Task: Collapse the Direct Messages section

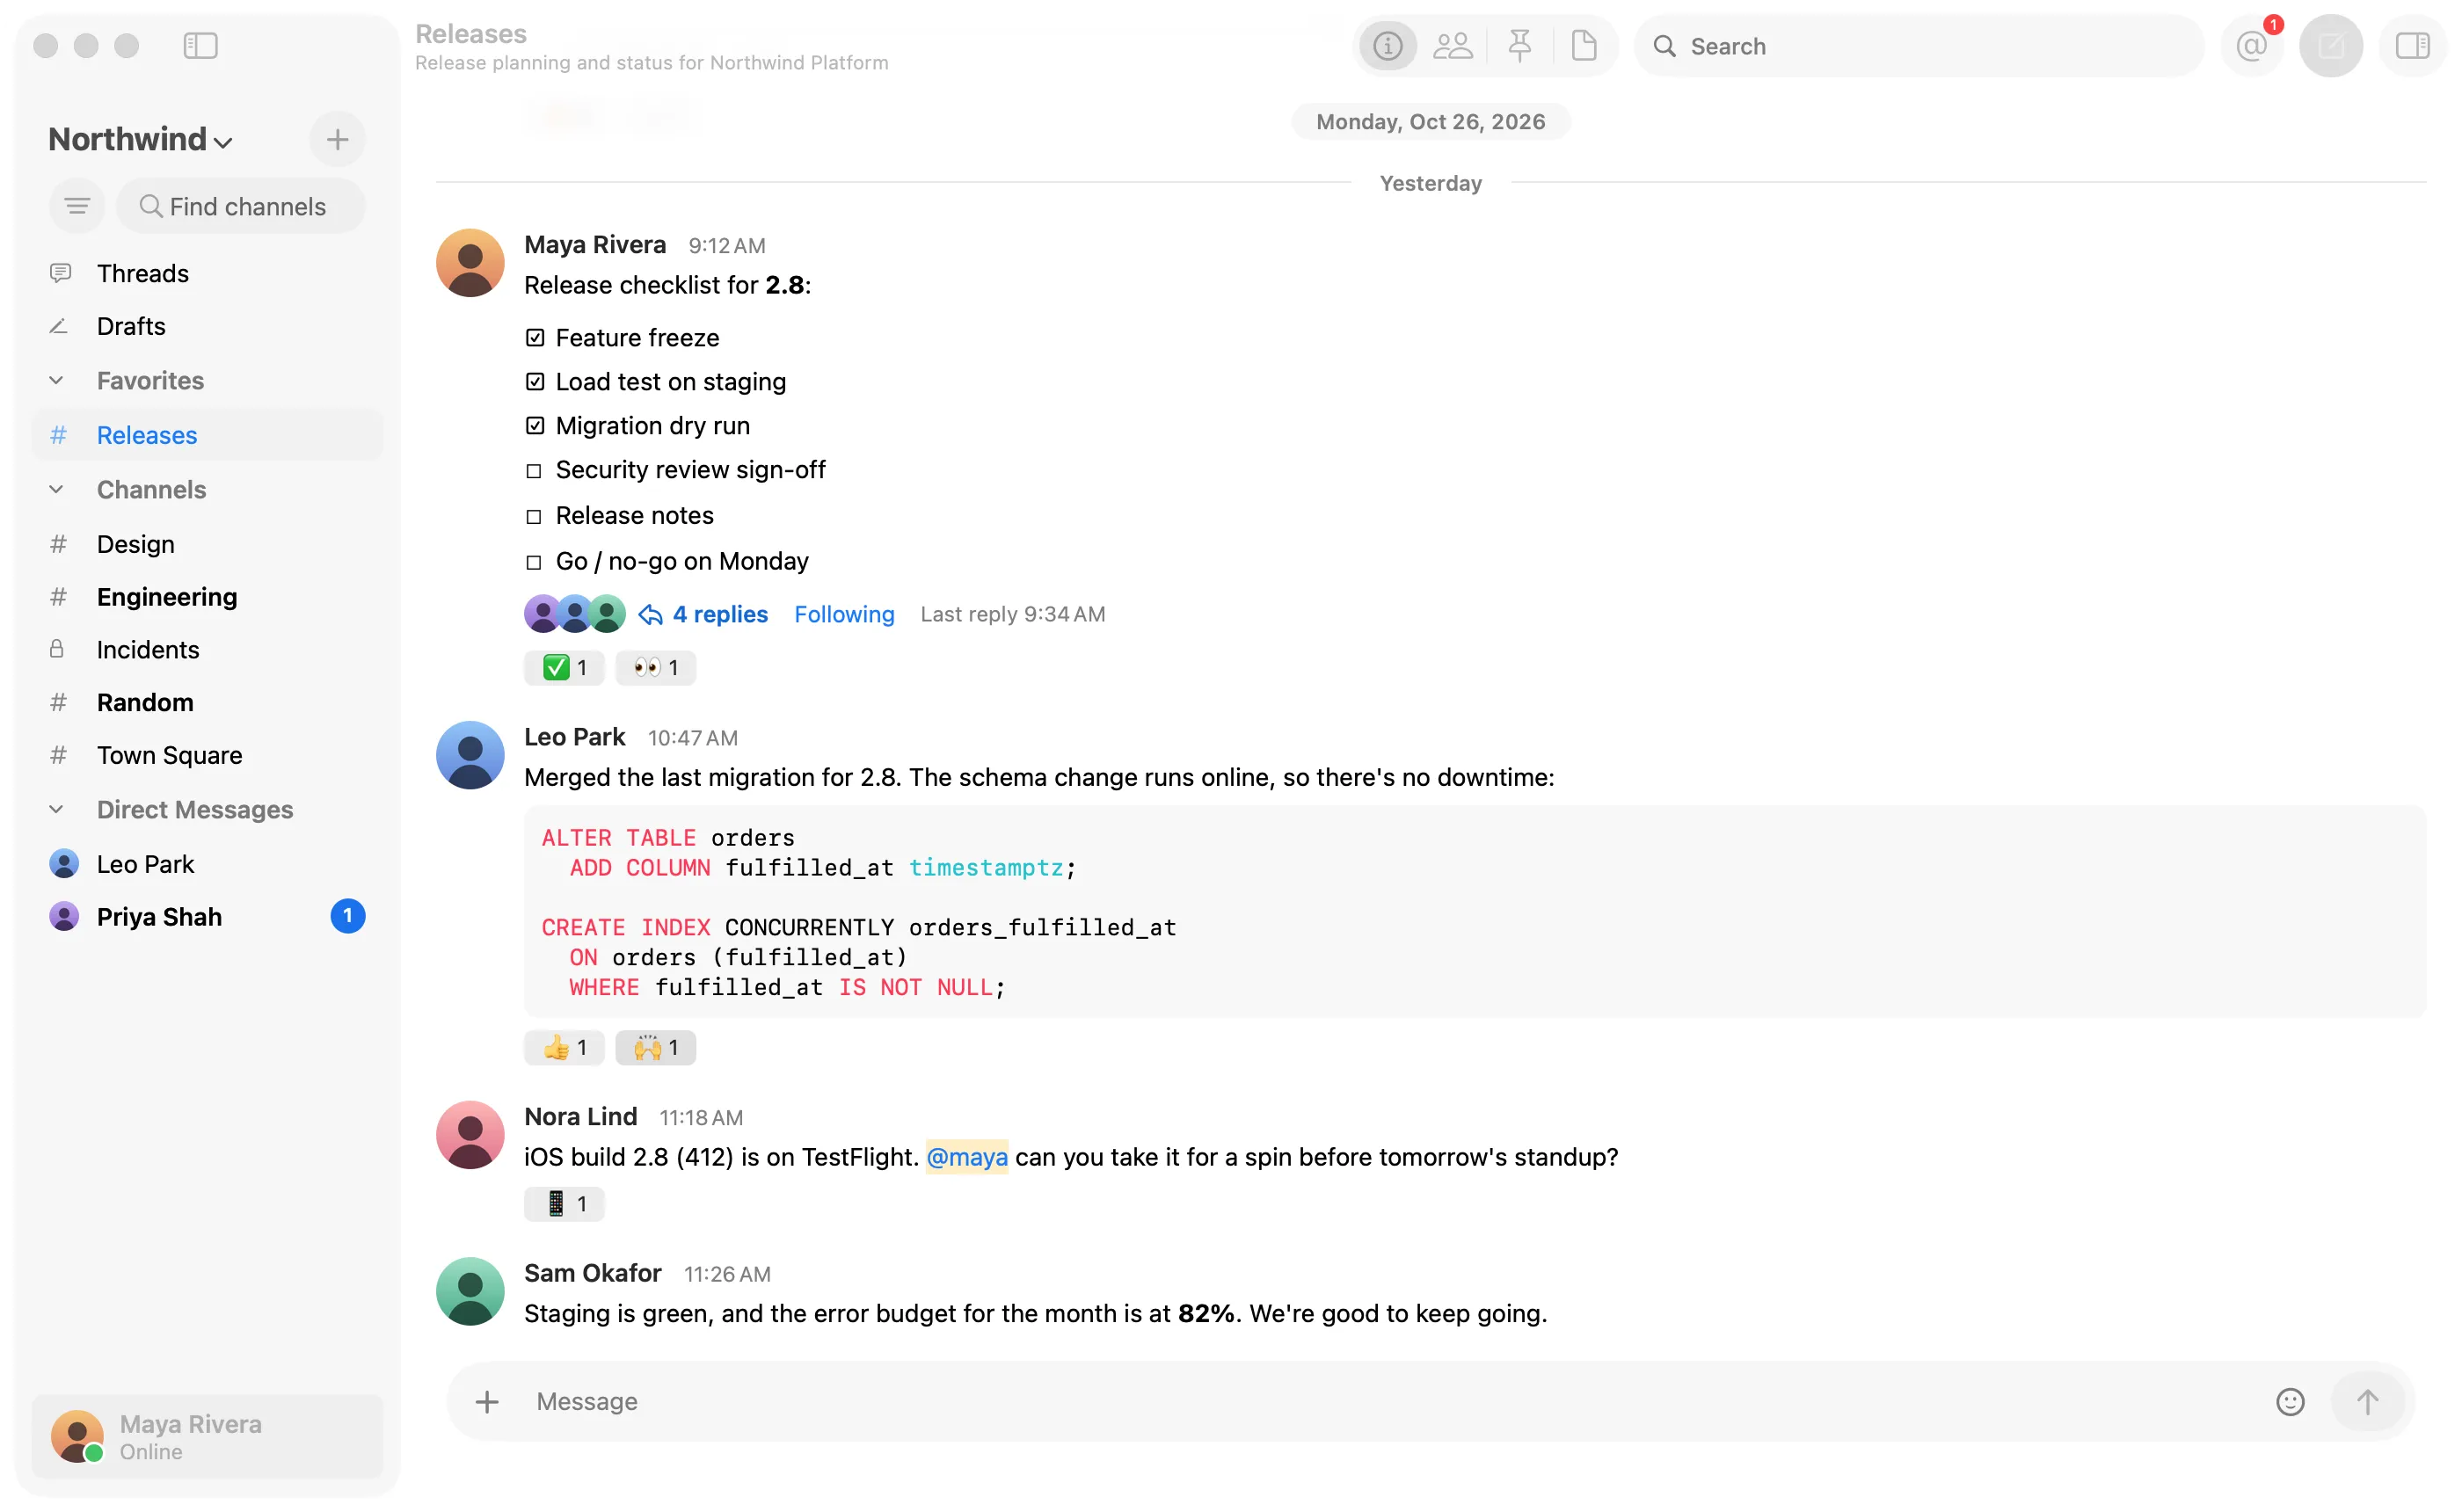Action: 56,809
